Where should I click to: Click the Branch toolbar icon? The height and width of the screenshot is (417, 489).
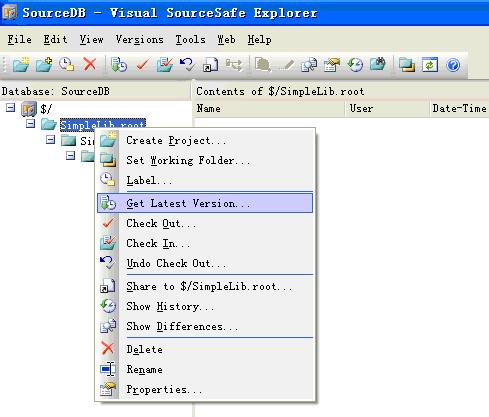[234, 64]
